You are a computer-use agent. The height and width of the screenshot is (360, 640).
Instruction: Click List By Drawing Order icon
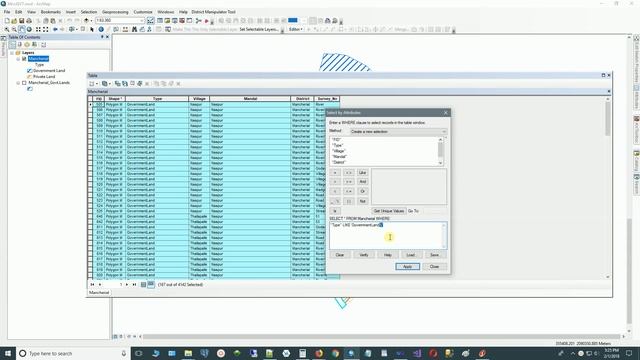click(x=12, y=44)
